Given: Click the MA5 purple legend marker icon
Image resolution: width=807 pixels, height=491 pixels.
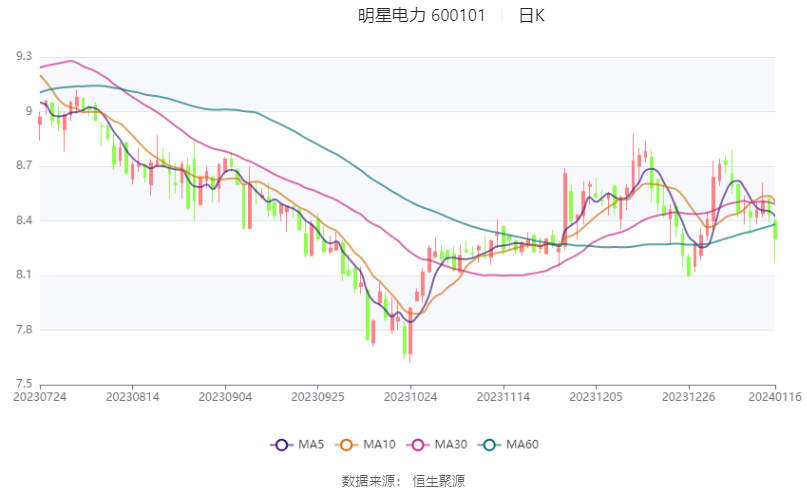Looking at the screenshot, I should pos(280,444).
